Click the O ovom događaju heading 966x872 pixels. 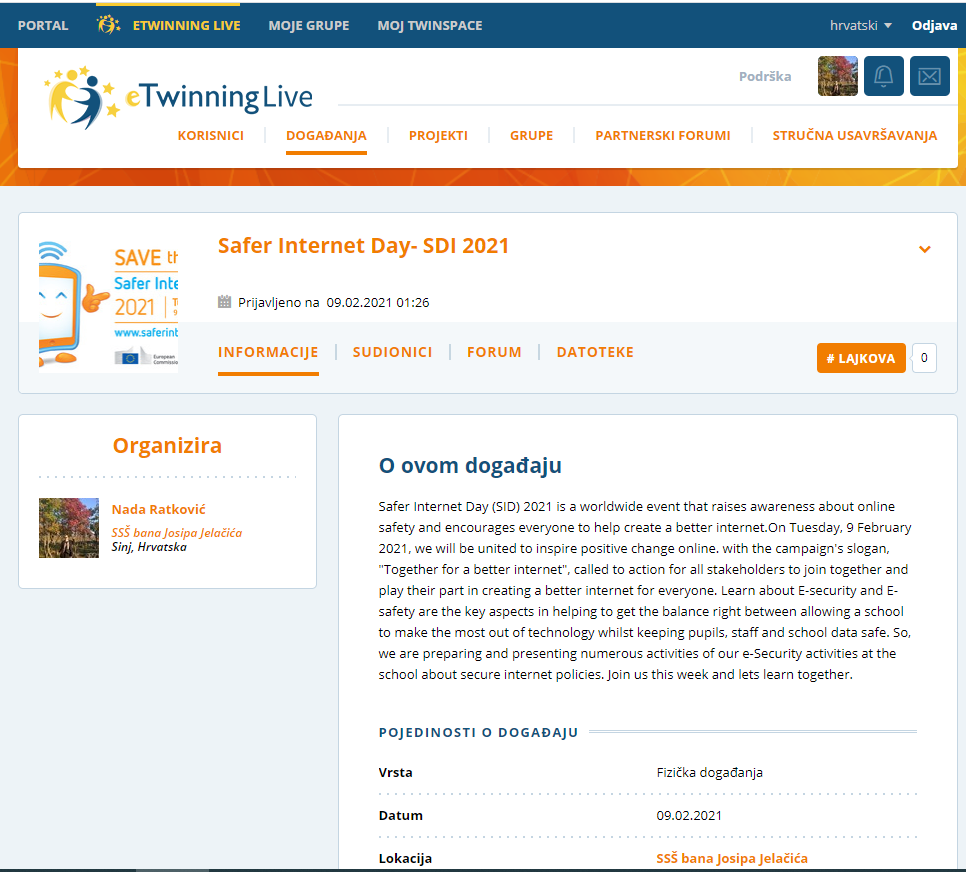click(470, 465)
